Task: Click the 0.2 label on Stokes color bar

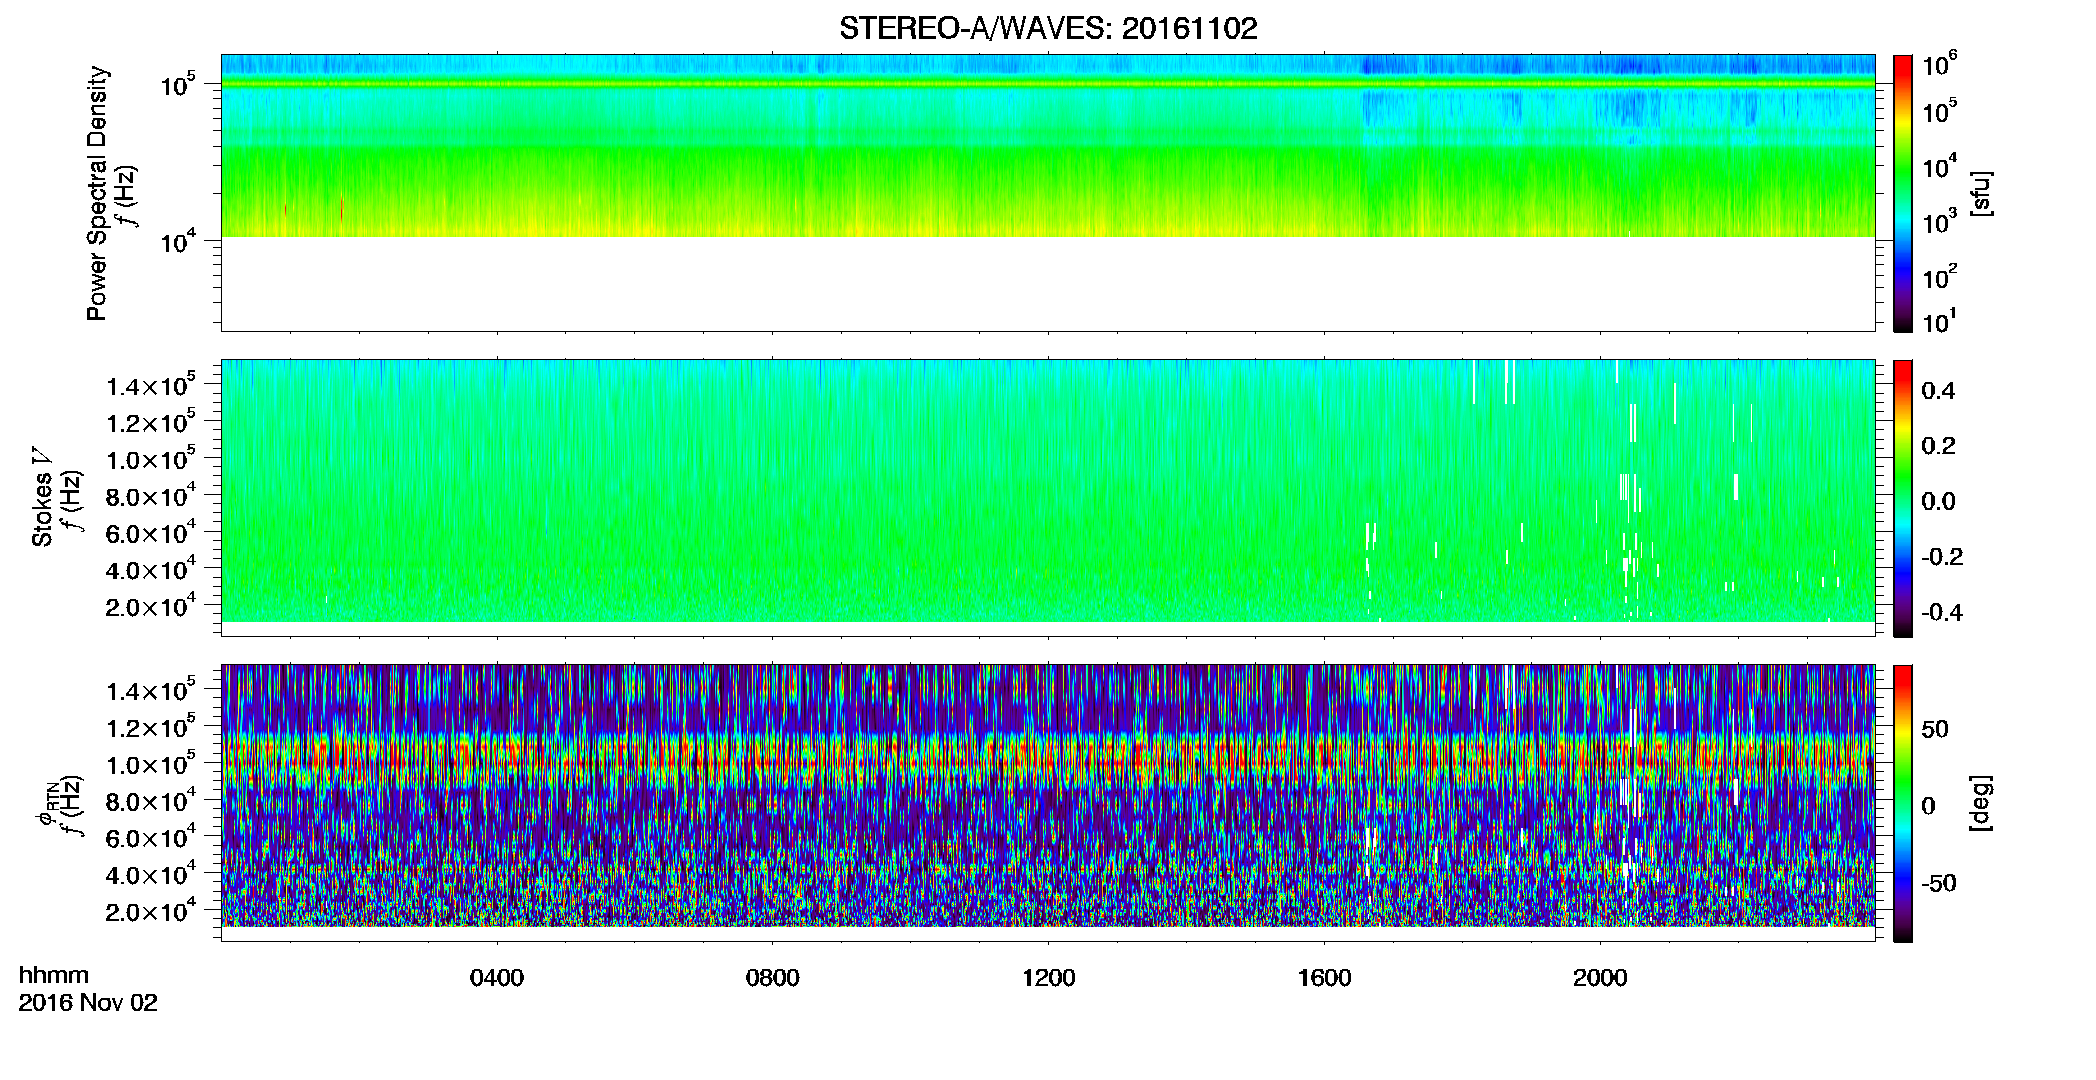Action: click(1938, 446)
